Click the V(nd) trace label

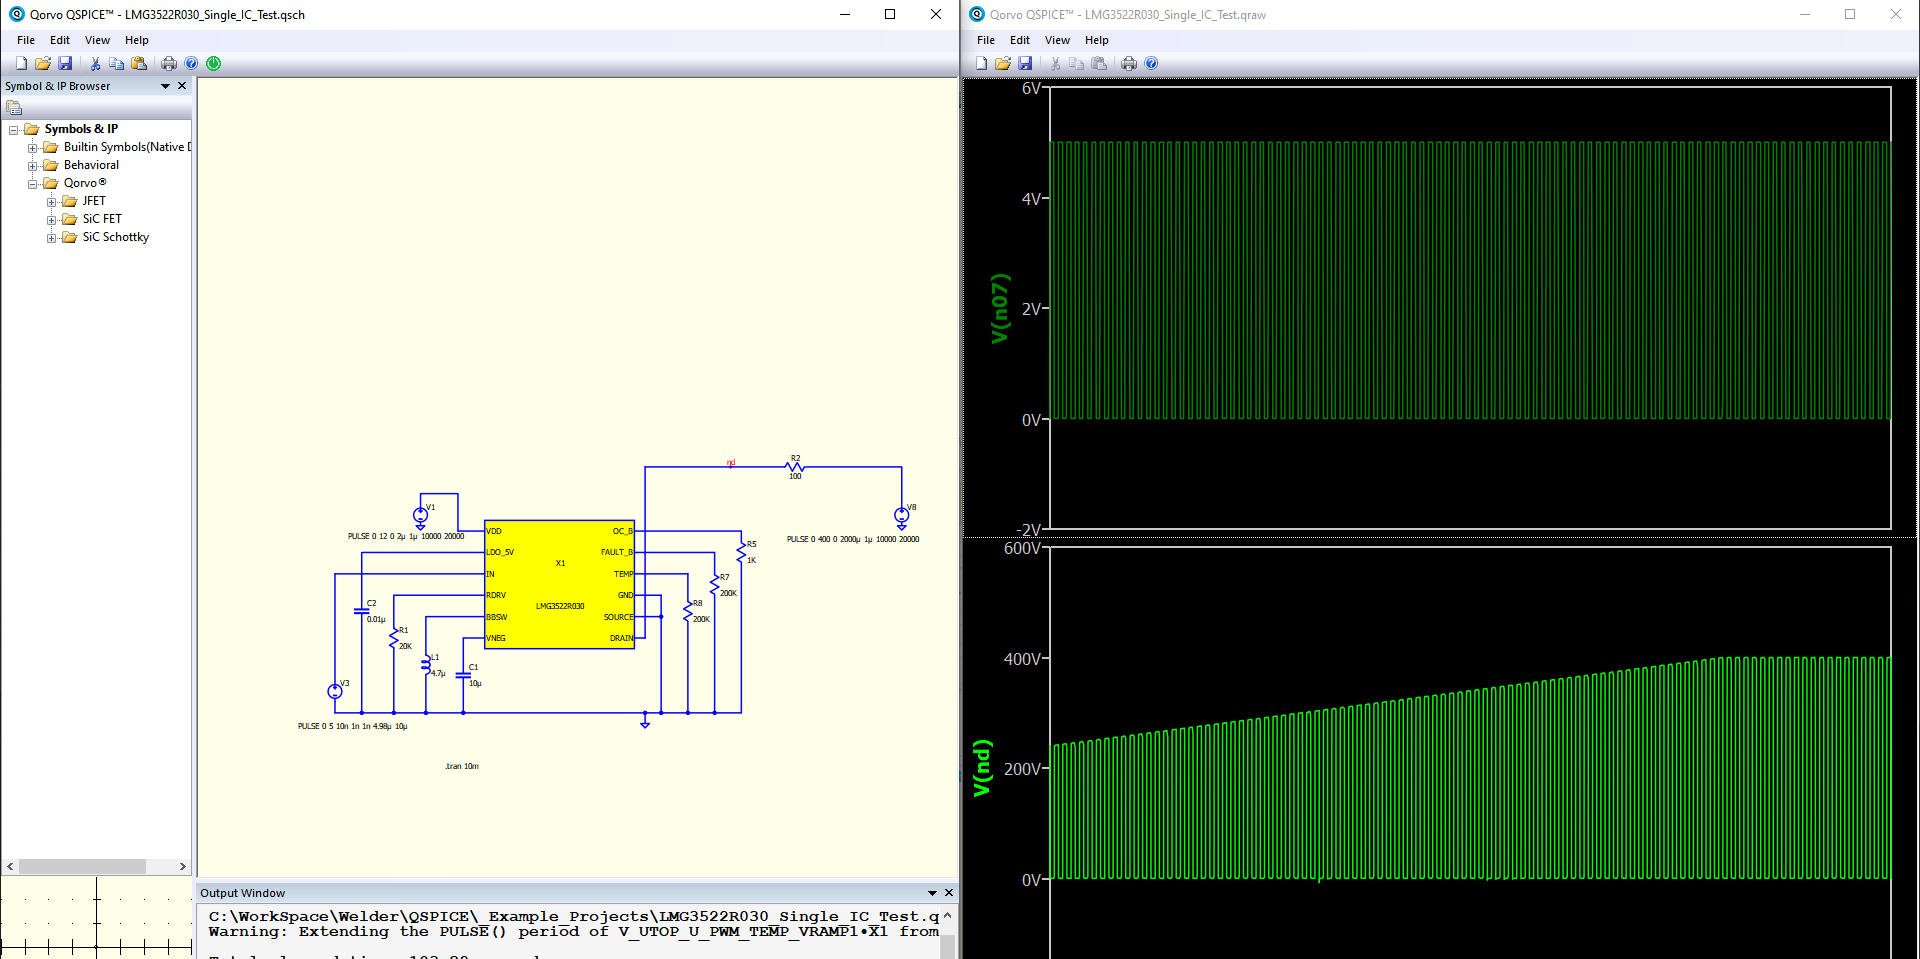click(982, 768)
